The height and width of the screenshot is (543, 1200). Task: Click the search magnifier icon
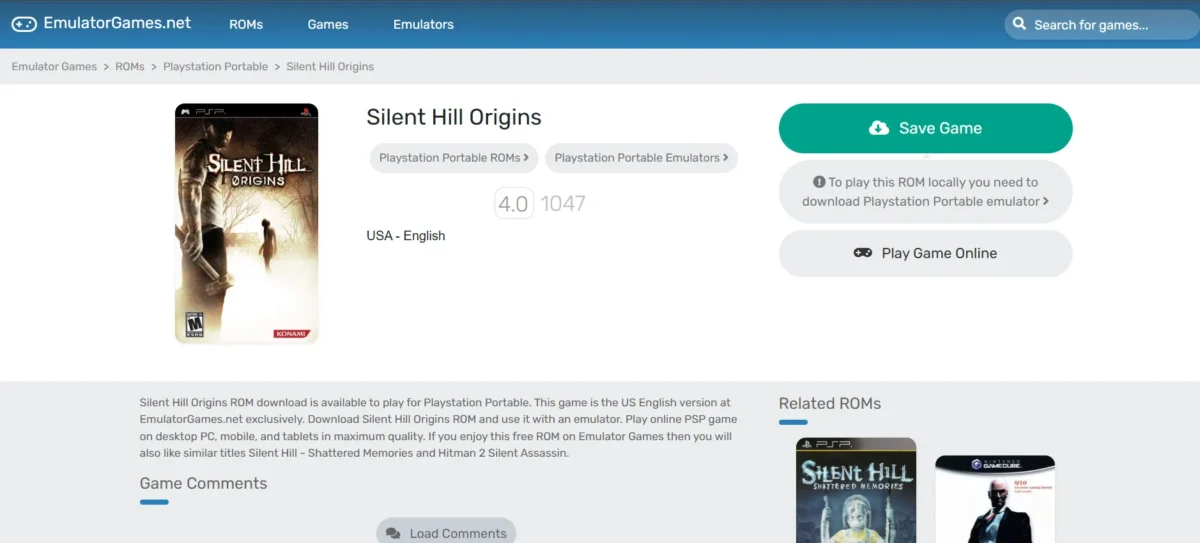(x=1019, y=24)
